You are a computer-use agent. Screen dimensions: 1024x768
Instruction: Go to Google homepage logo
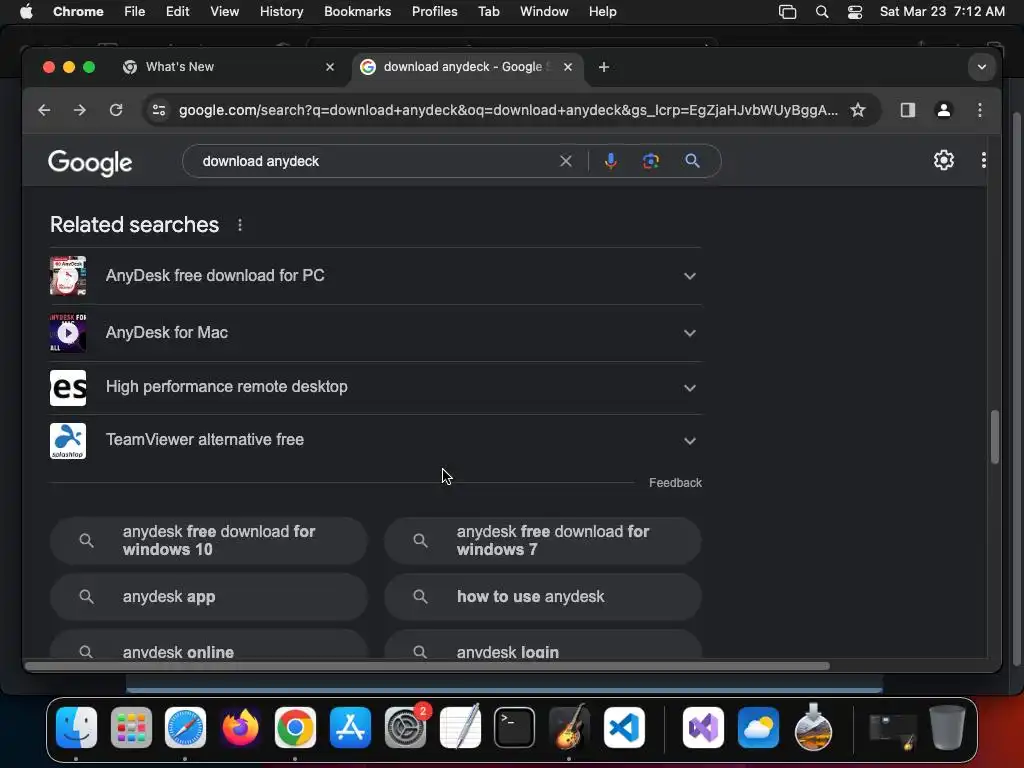90,162
